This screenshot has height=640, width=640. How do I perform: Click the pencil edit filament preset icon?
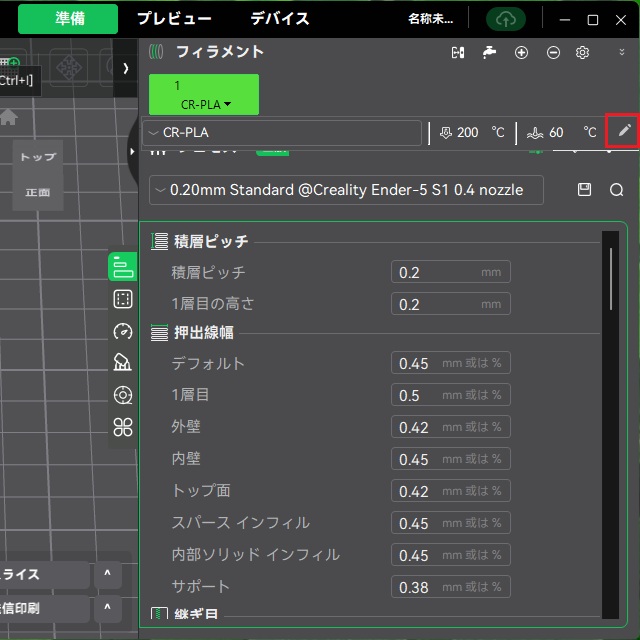tap(624, 131)
